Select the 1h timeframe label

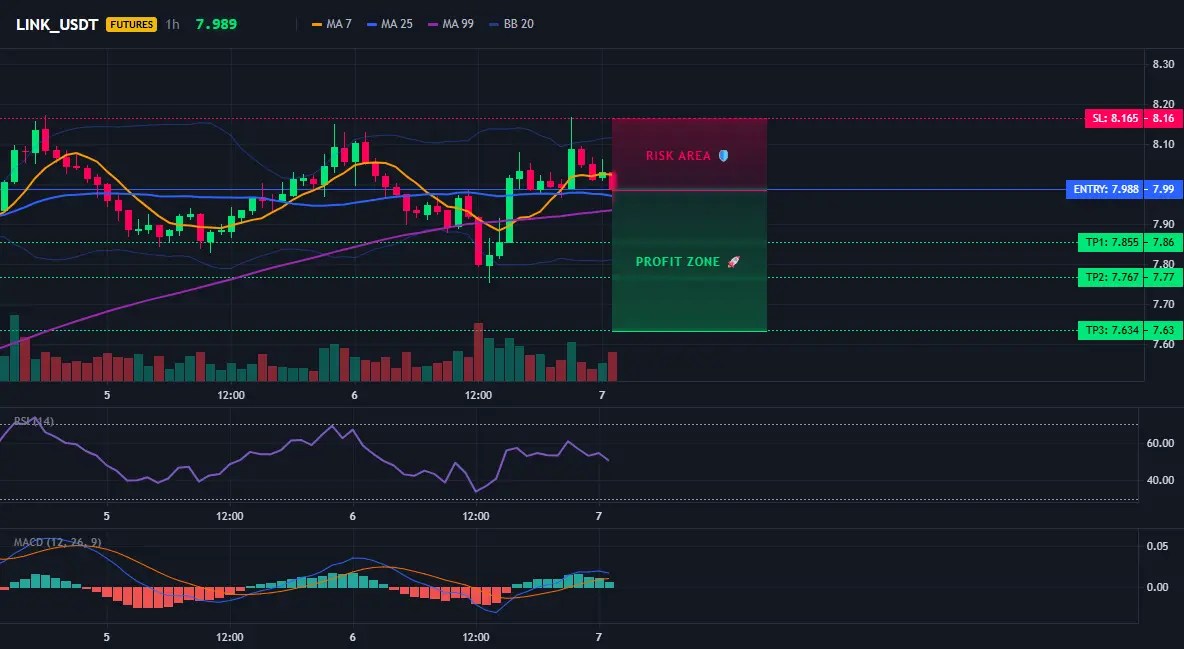[x=173, y=24]
